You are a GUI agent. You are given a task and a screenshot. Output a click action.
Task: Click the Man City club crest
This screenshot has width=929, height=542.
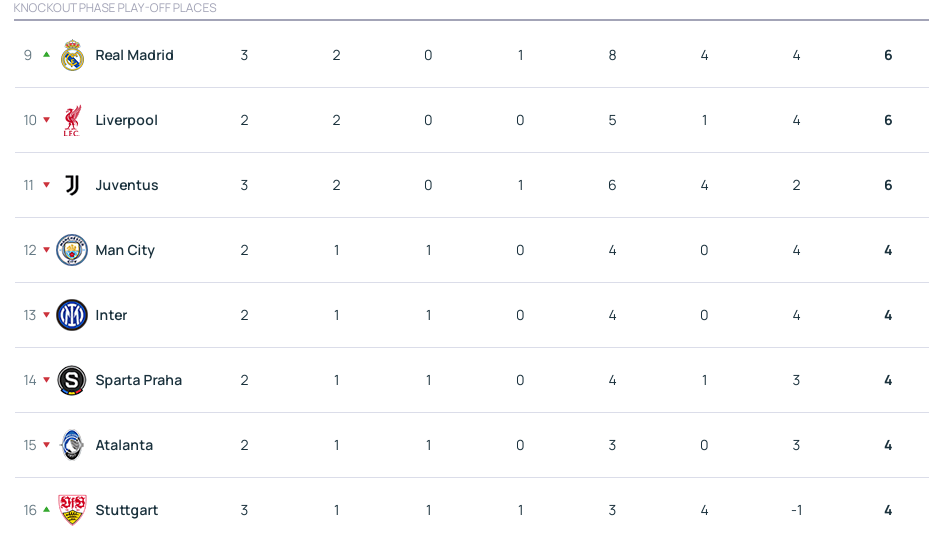(x=72, y=250)
